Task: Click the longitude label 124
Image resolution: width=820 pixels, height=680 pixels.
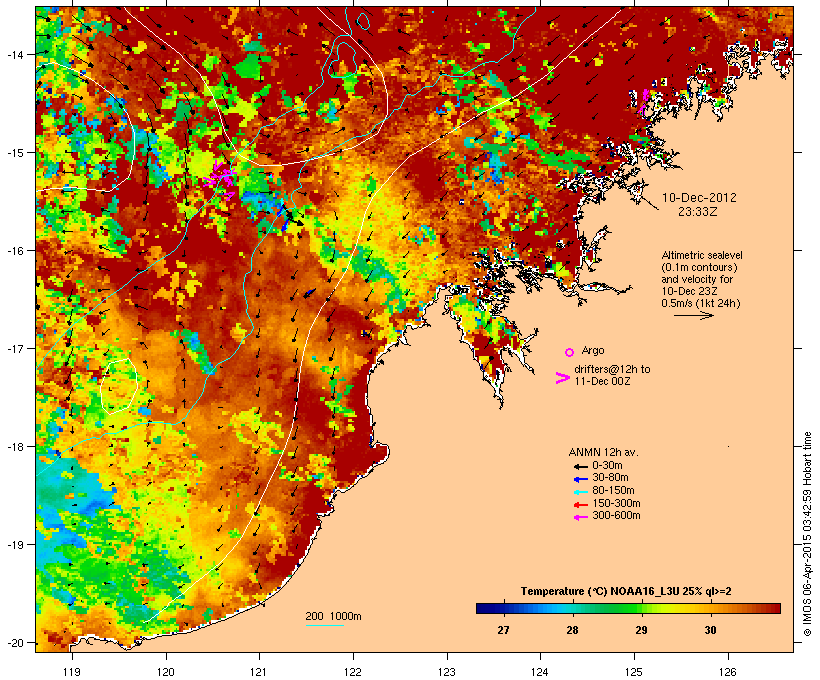Action: click(540, 672)
